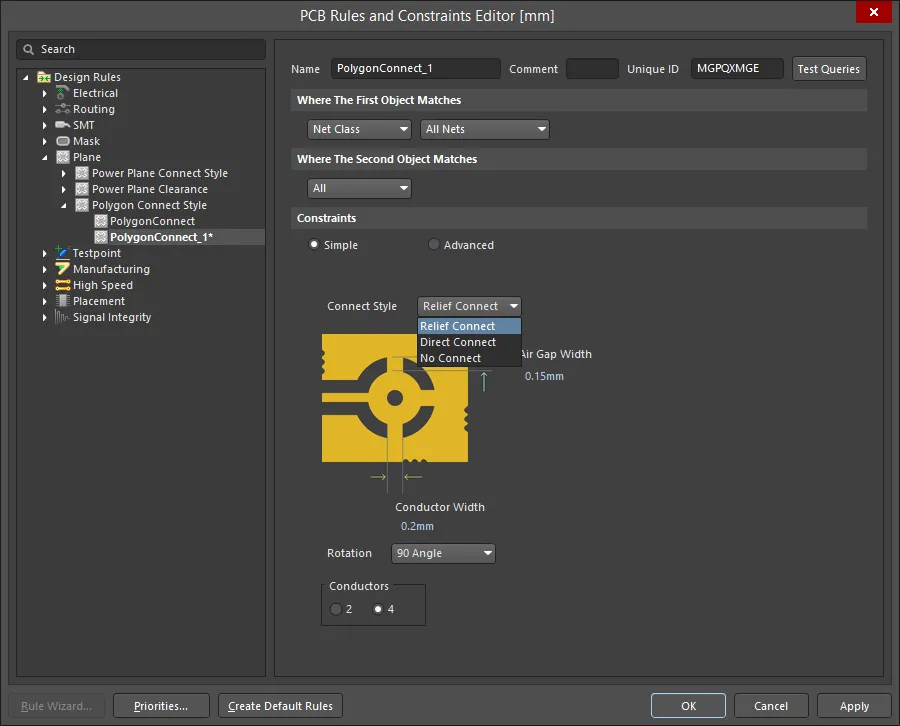Click the search magnifier icon
This screenshot has width=900, height=726.
click(x=28, y=49)
